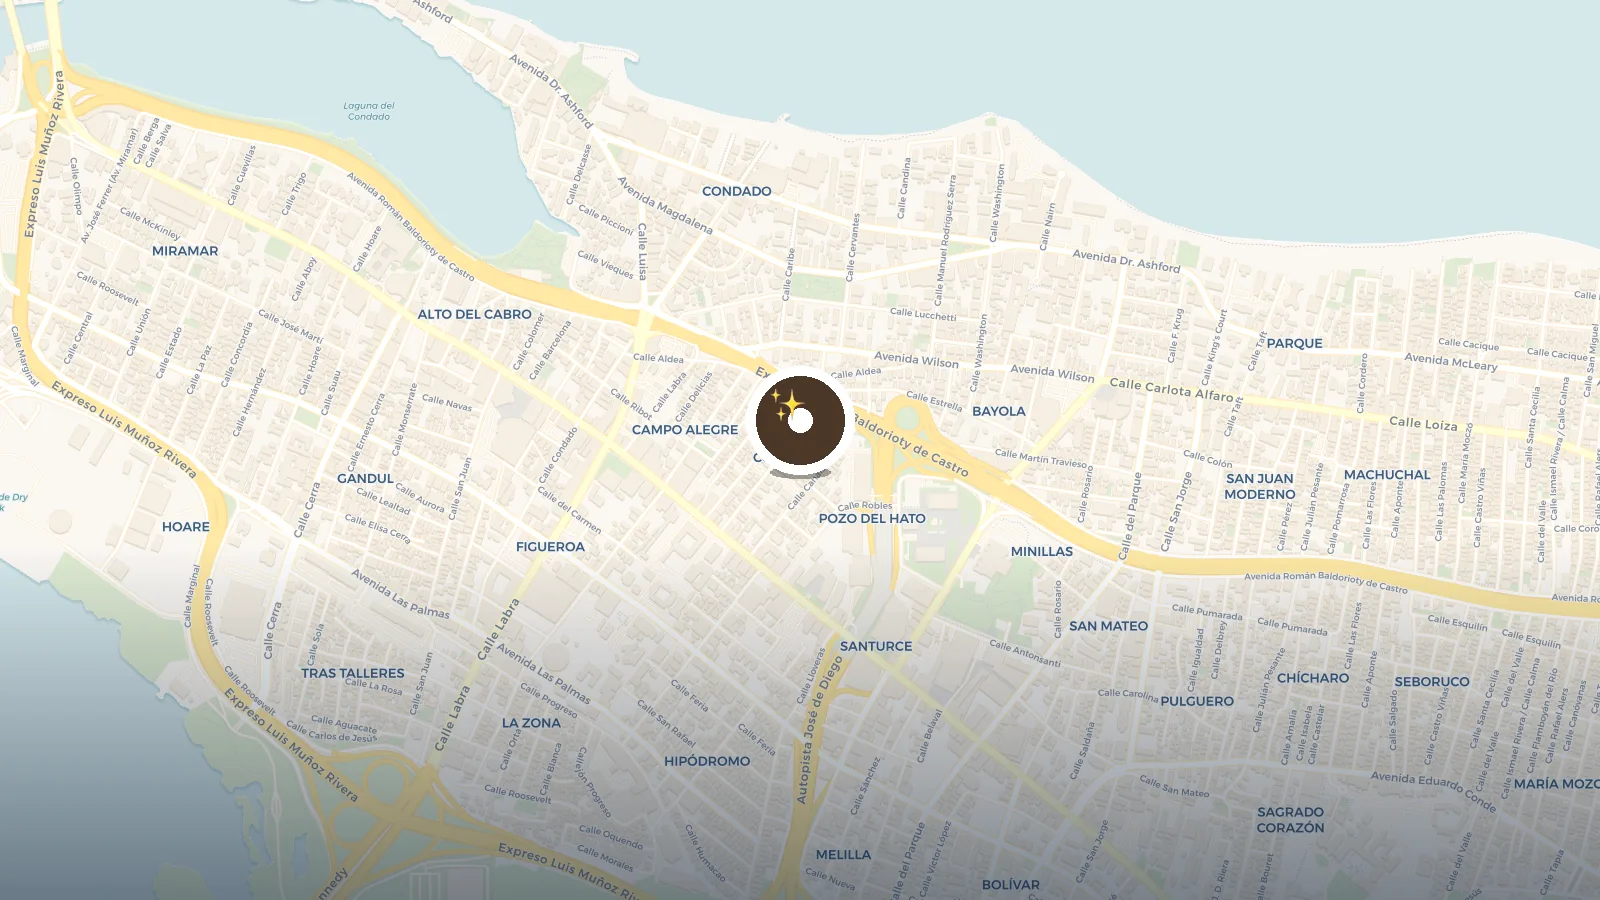Select the MACHUCHAL area label
1600x900 pixels.
click(1387, 475)
